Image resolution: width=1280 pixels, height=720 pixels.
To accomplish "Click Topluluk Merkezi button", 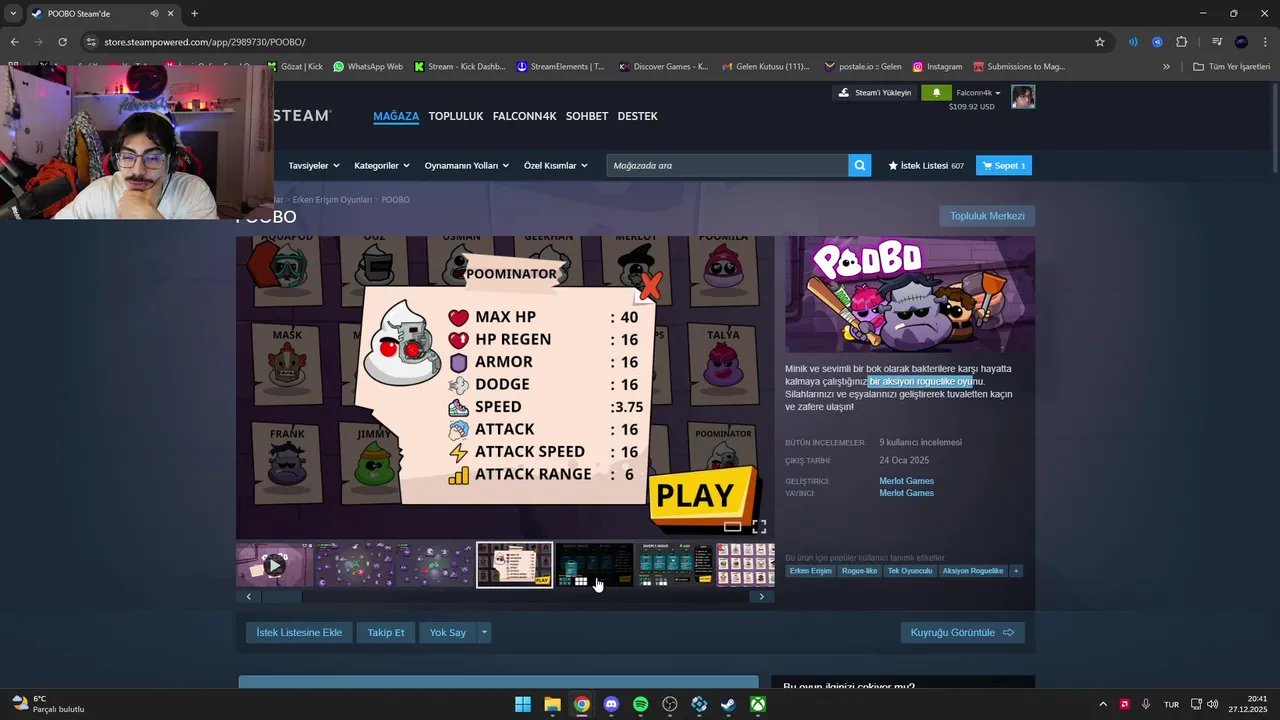I will tap(987, 216).
